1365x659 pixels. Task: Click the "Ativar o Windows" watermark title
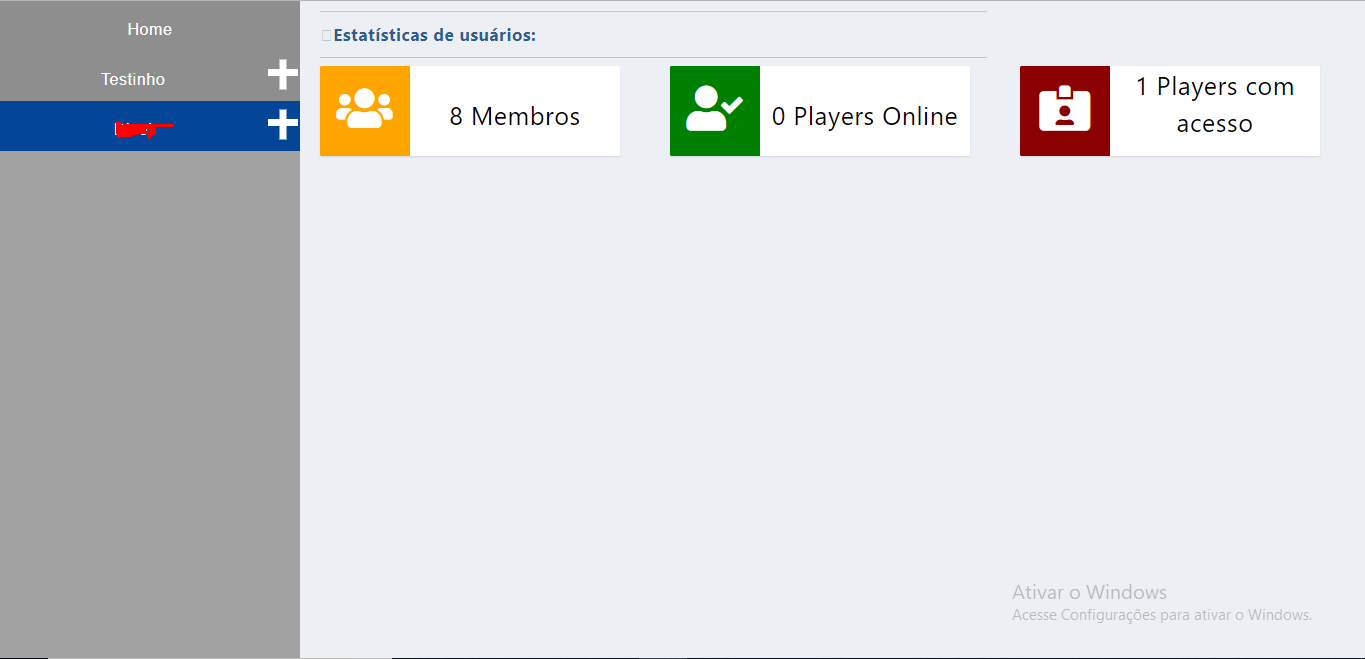[1089, 592]
